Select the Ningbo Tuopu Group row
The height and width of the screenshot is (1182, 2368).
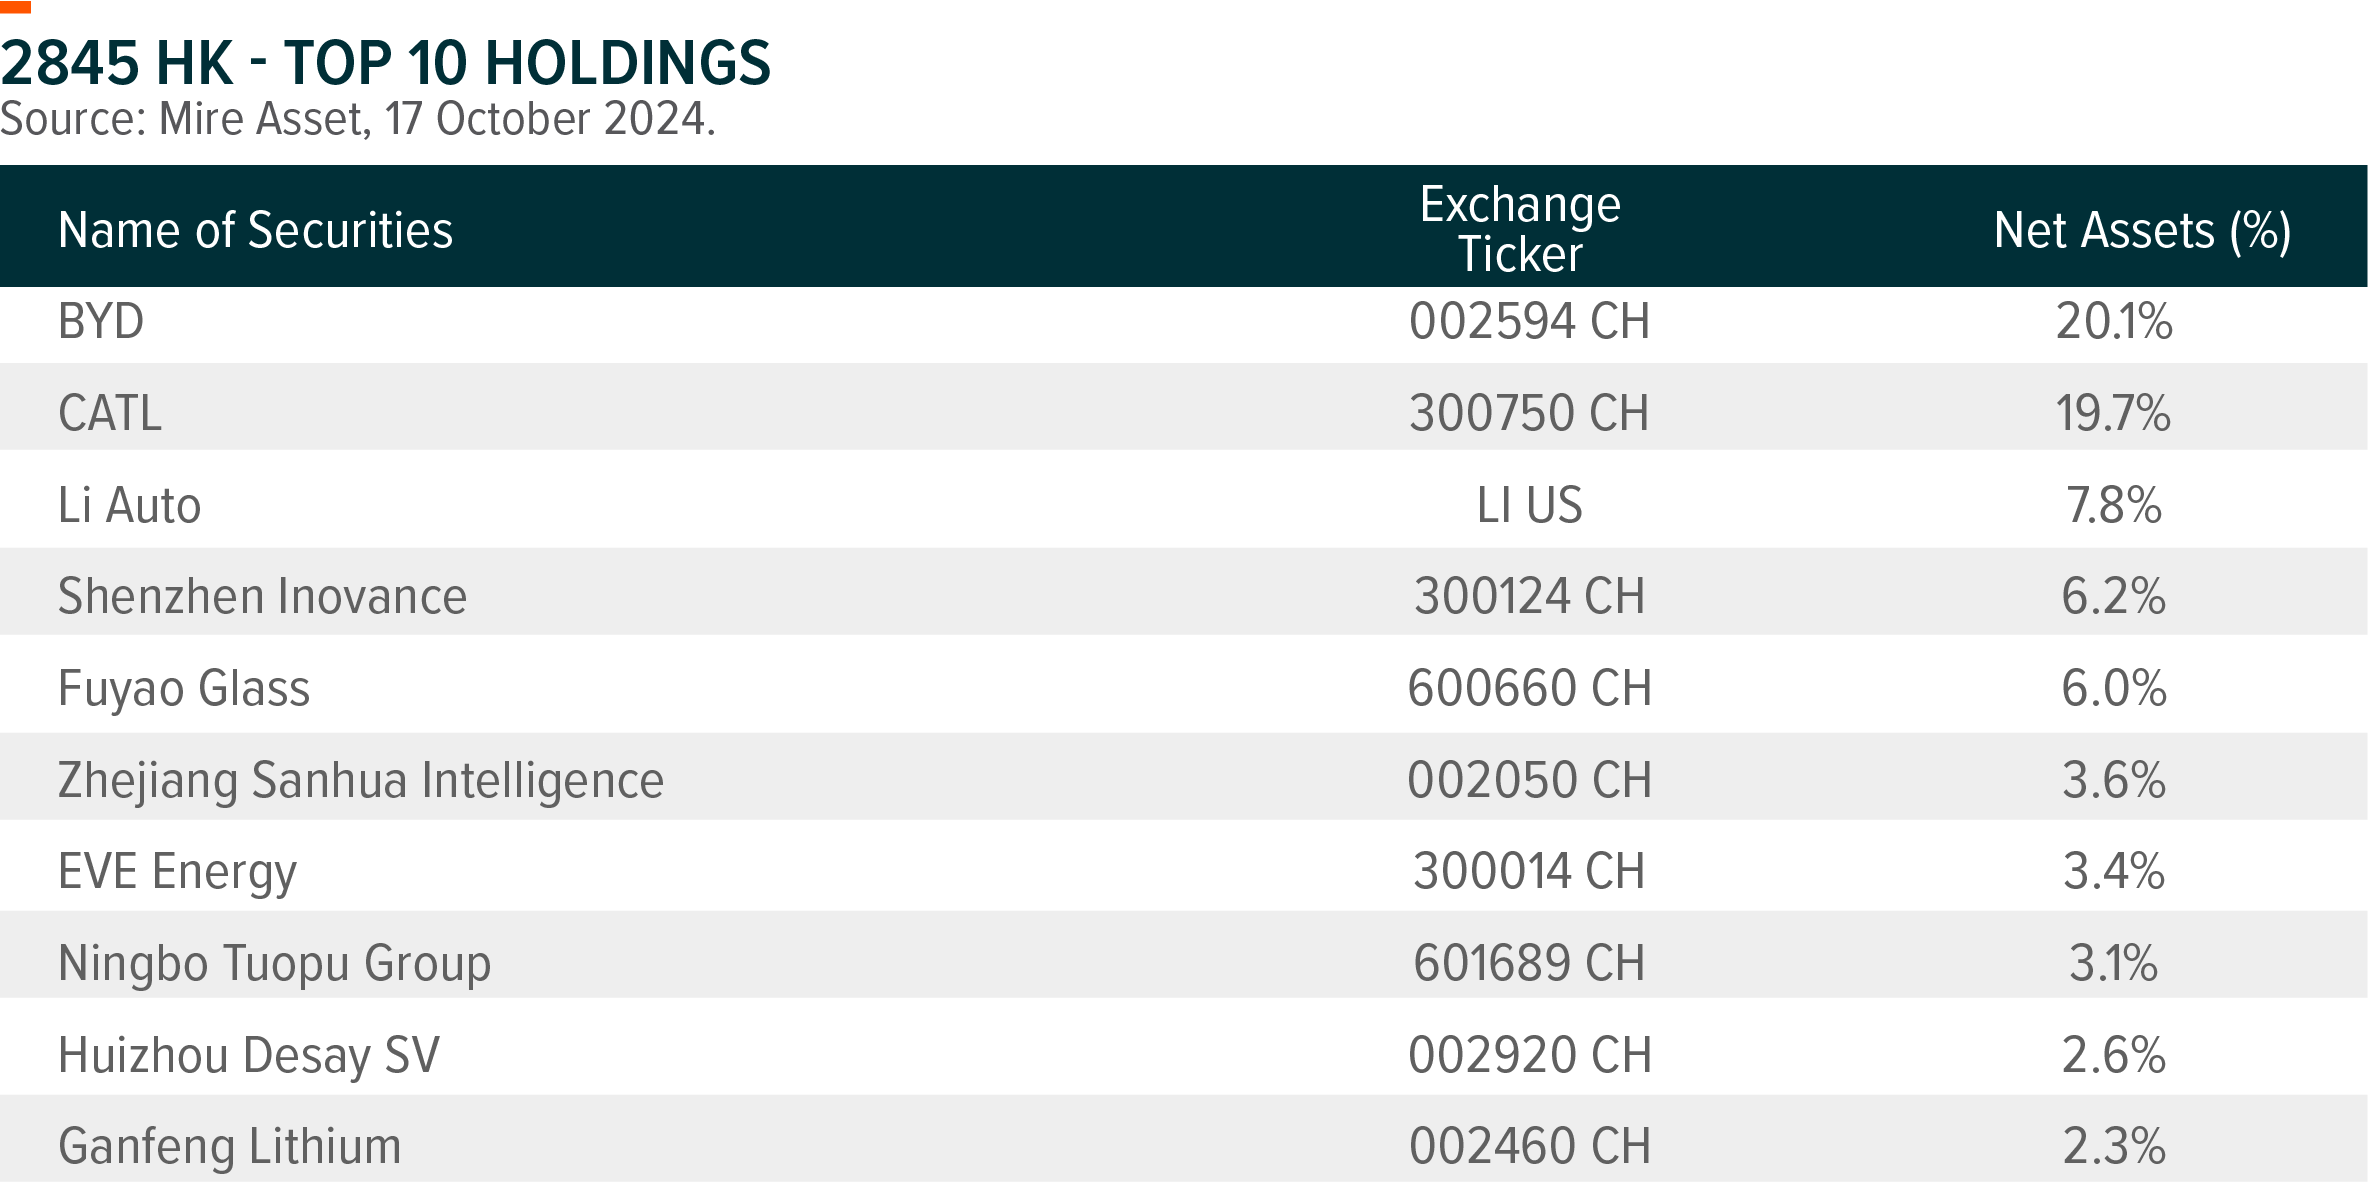1184,963
